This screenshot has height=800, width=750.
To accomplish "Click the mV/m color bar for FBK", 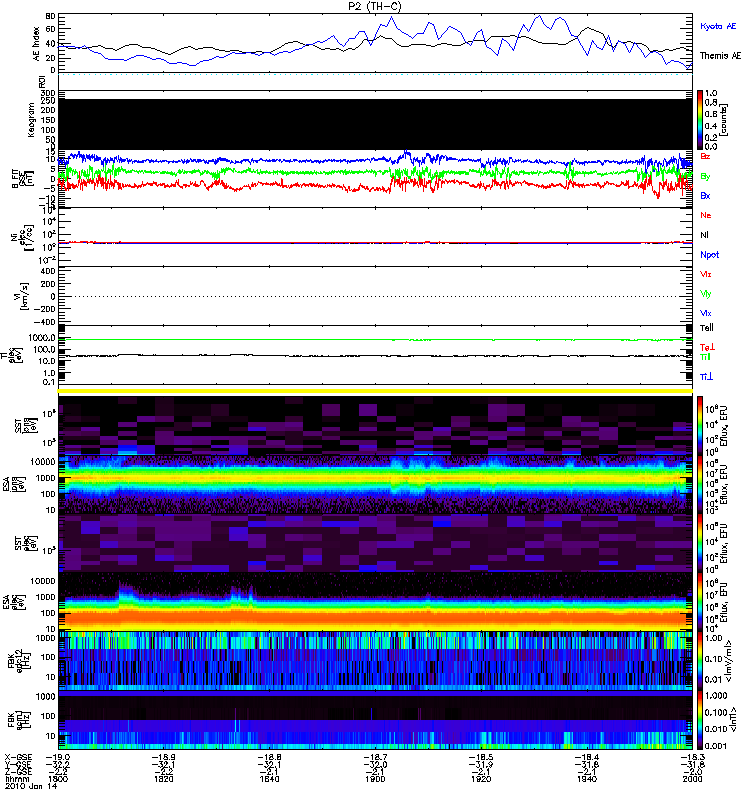I will pyautogui.click(x=699, y=661).
